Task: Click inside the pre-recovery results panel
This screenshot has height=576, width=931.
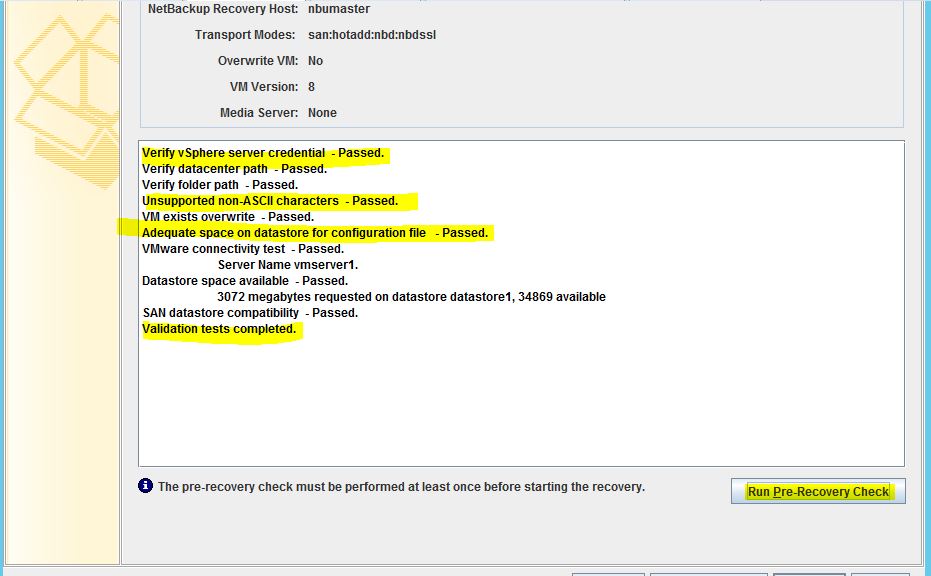Action: 500,400
